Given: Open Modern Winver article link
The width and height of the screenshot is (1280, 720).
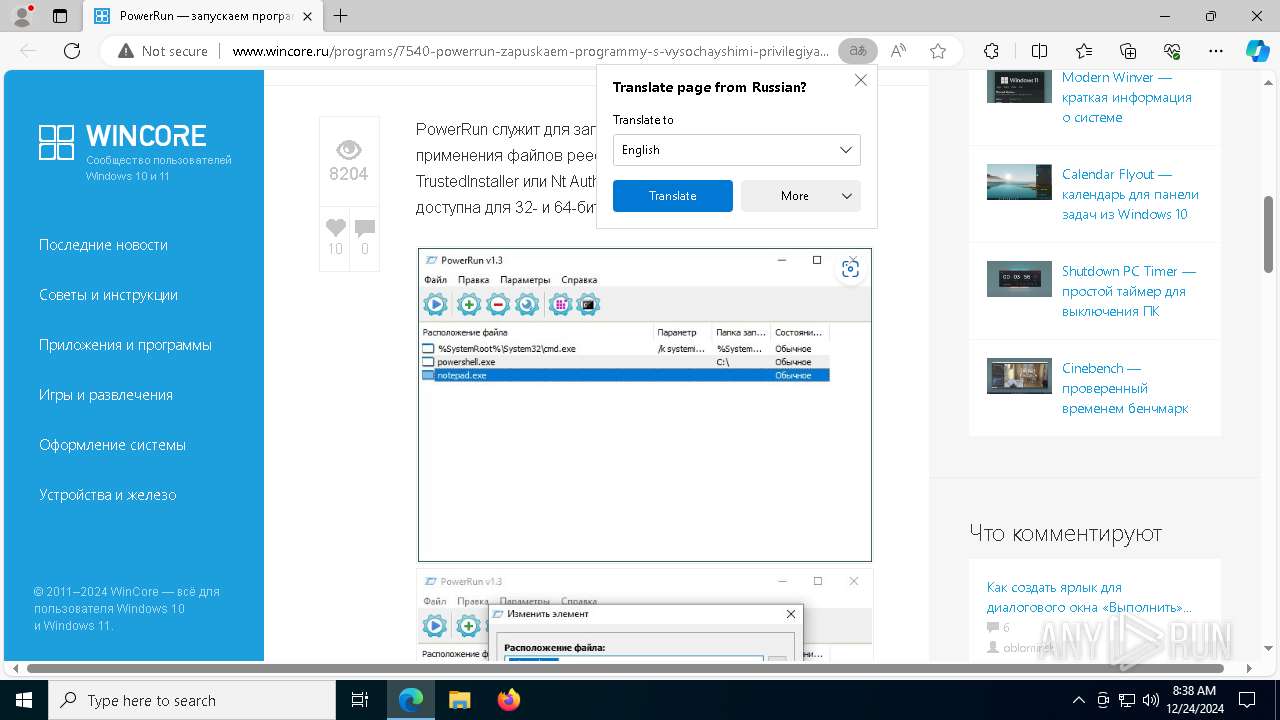Looking at the screenshot, I should tap(1126, 97).
